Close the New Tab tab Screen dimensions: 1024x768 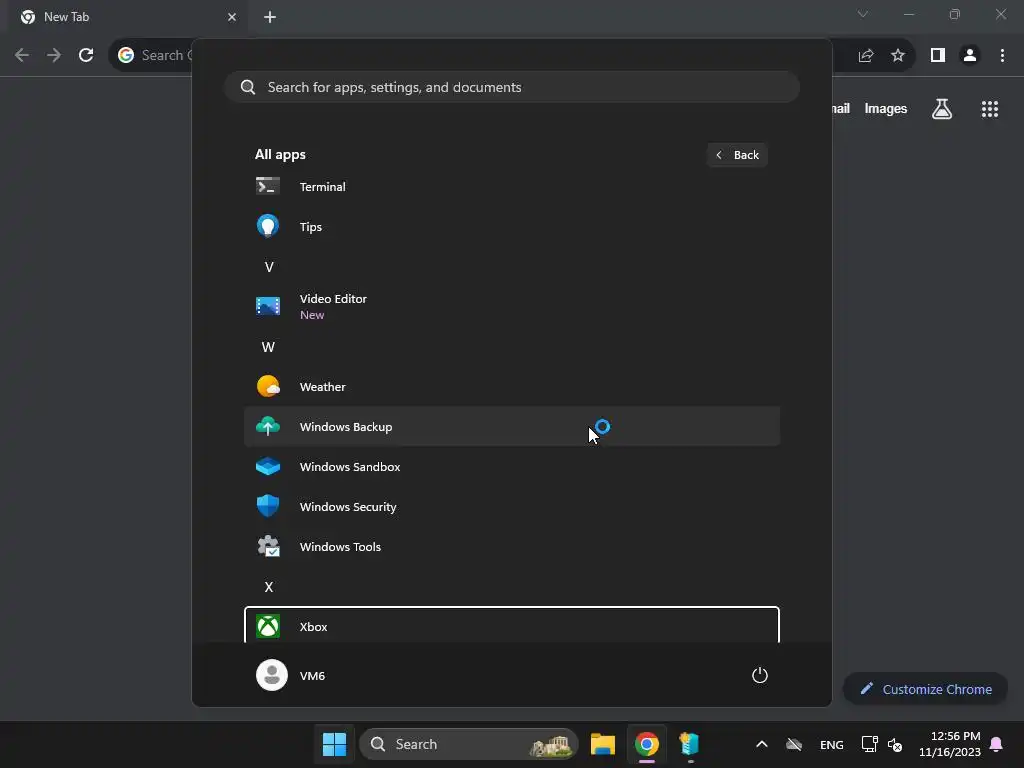pos(232,17)
